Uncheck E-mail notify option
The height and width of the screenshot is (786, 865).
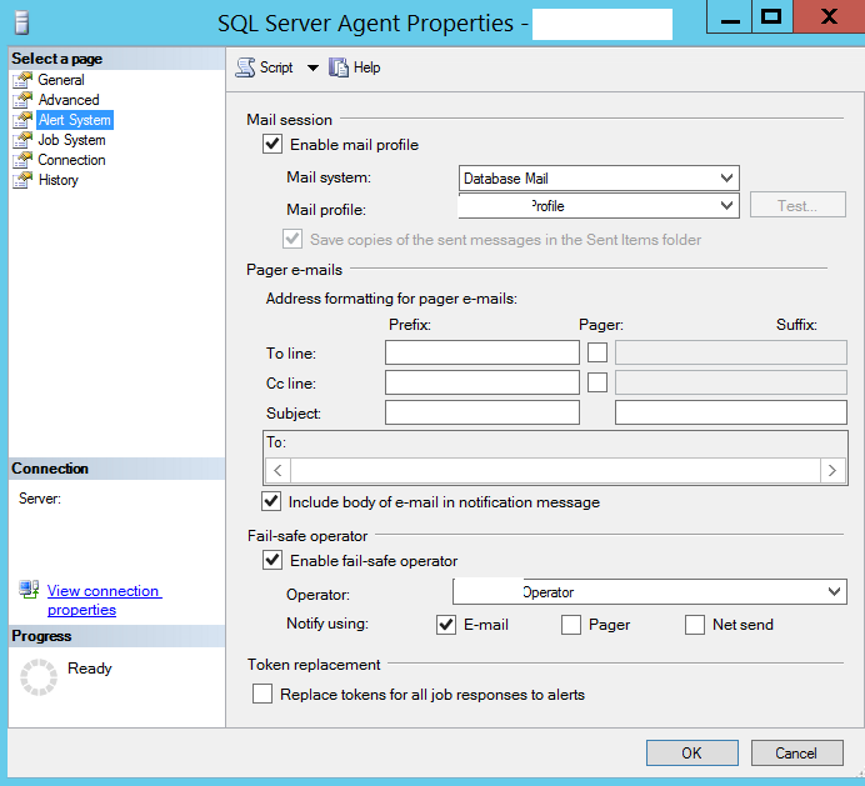[x=446, y=625]
